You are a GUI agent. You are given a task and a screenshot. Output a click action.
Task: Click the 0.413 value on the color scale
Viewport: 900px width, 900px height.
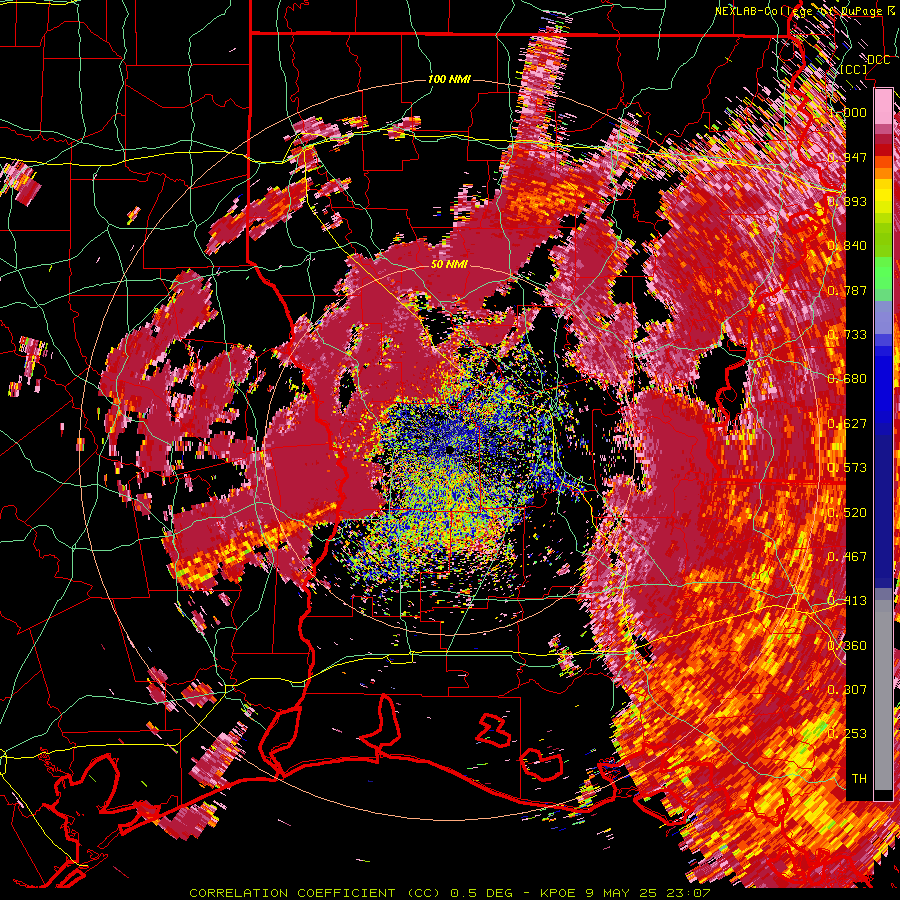point(847,600)
